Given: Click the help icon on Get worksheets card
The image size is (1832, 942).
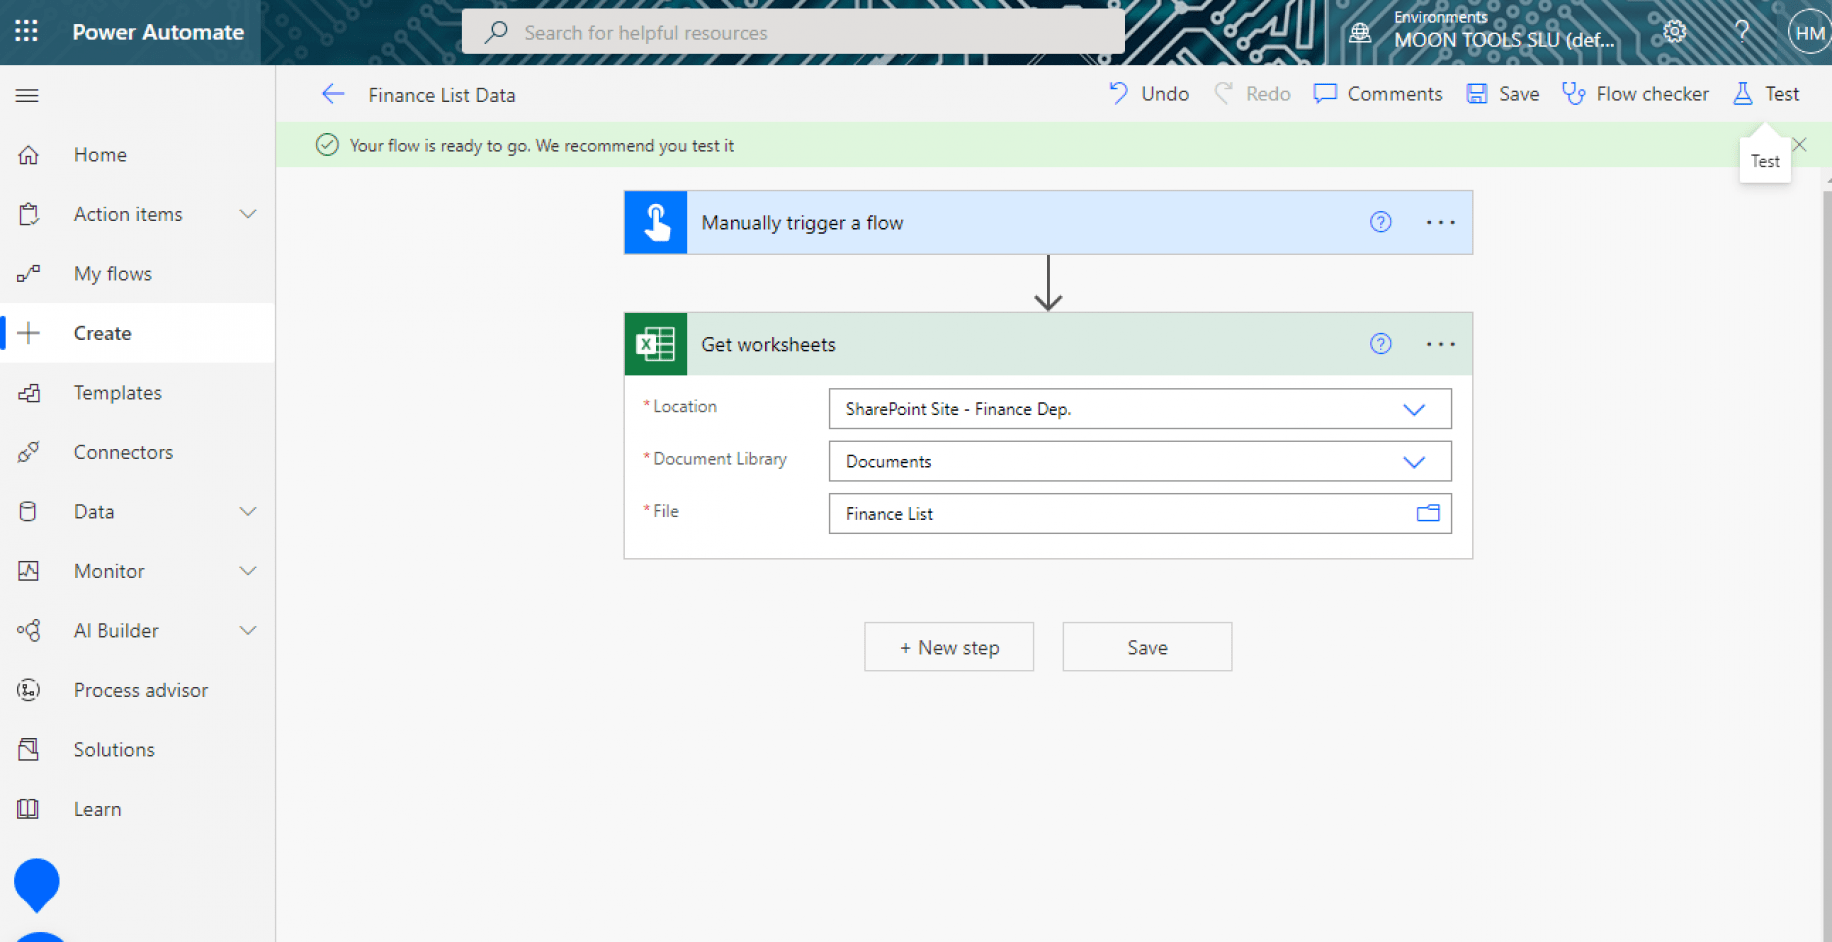Looking at the screenshot, I should 1381,343.
